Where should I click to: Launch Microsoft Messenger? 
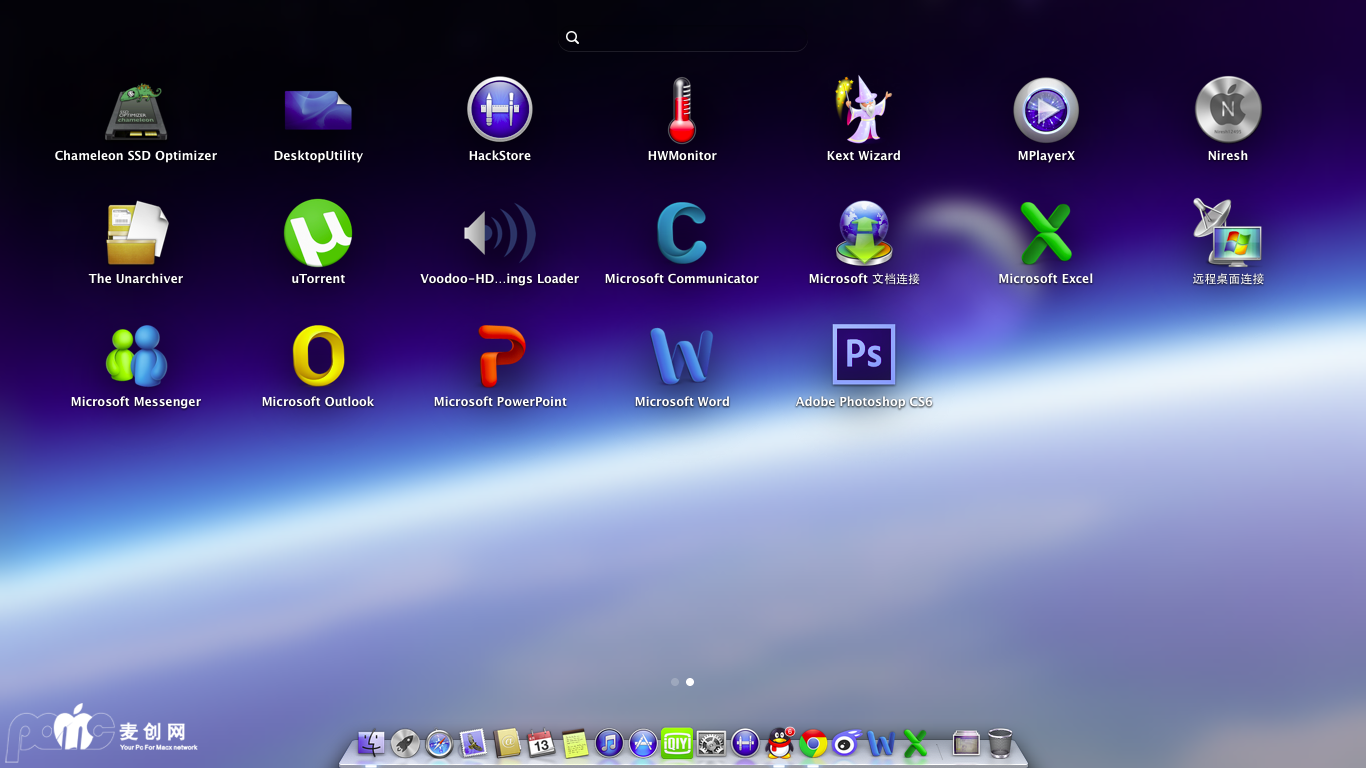[136, 356]
